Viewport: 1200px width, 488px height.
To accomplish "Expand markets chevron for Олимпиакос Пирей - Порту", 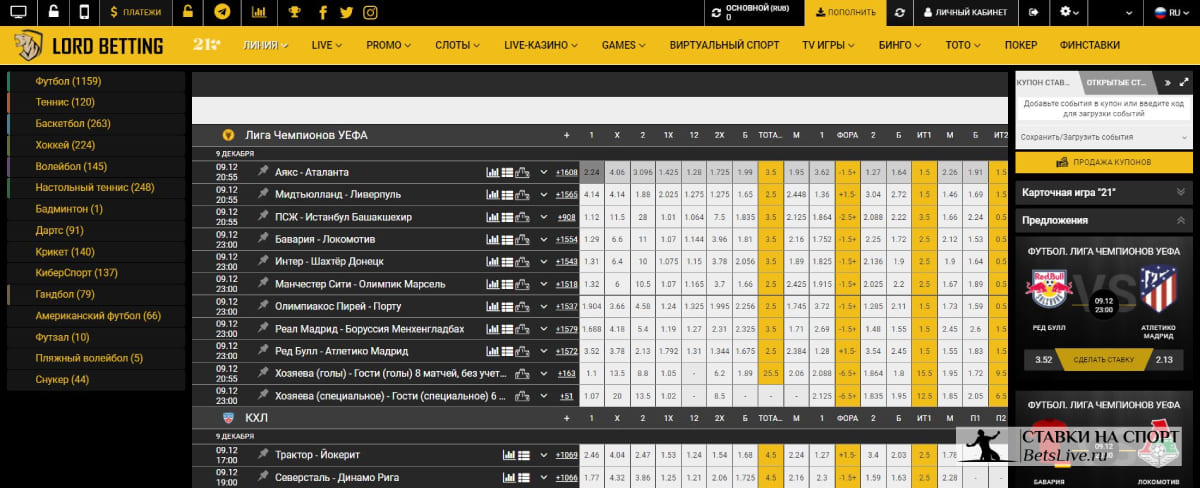I will [x=544, y=306].
